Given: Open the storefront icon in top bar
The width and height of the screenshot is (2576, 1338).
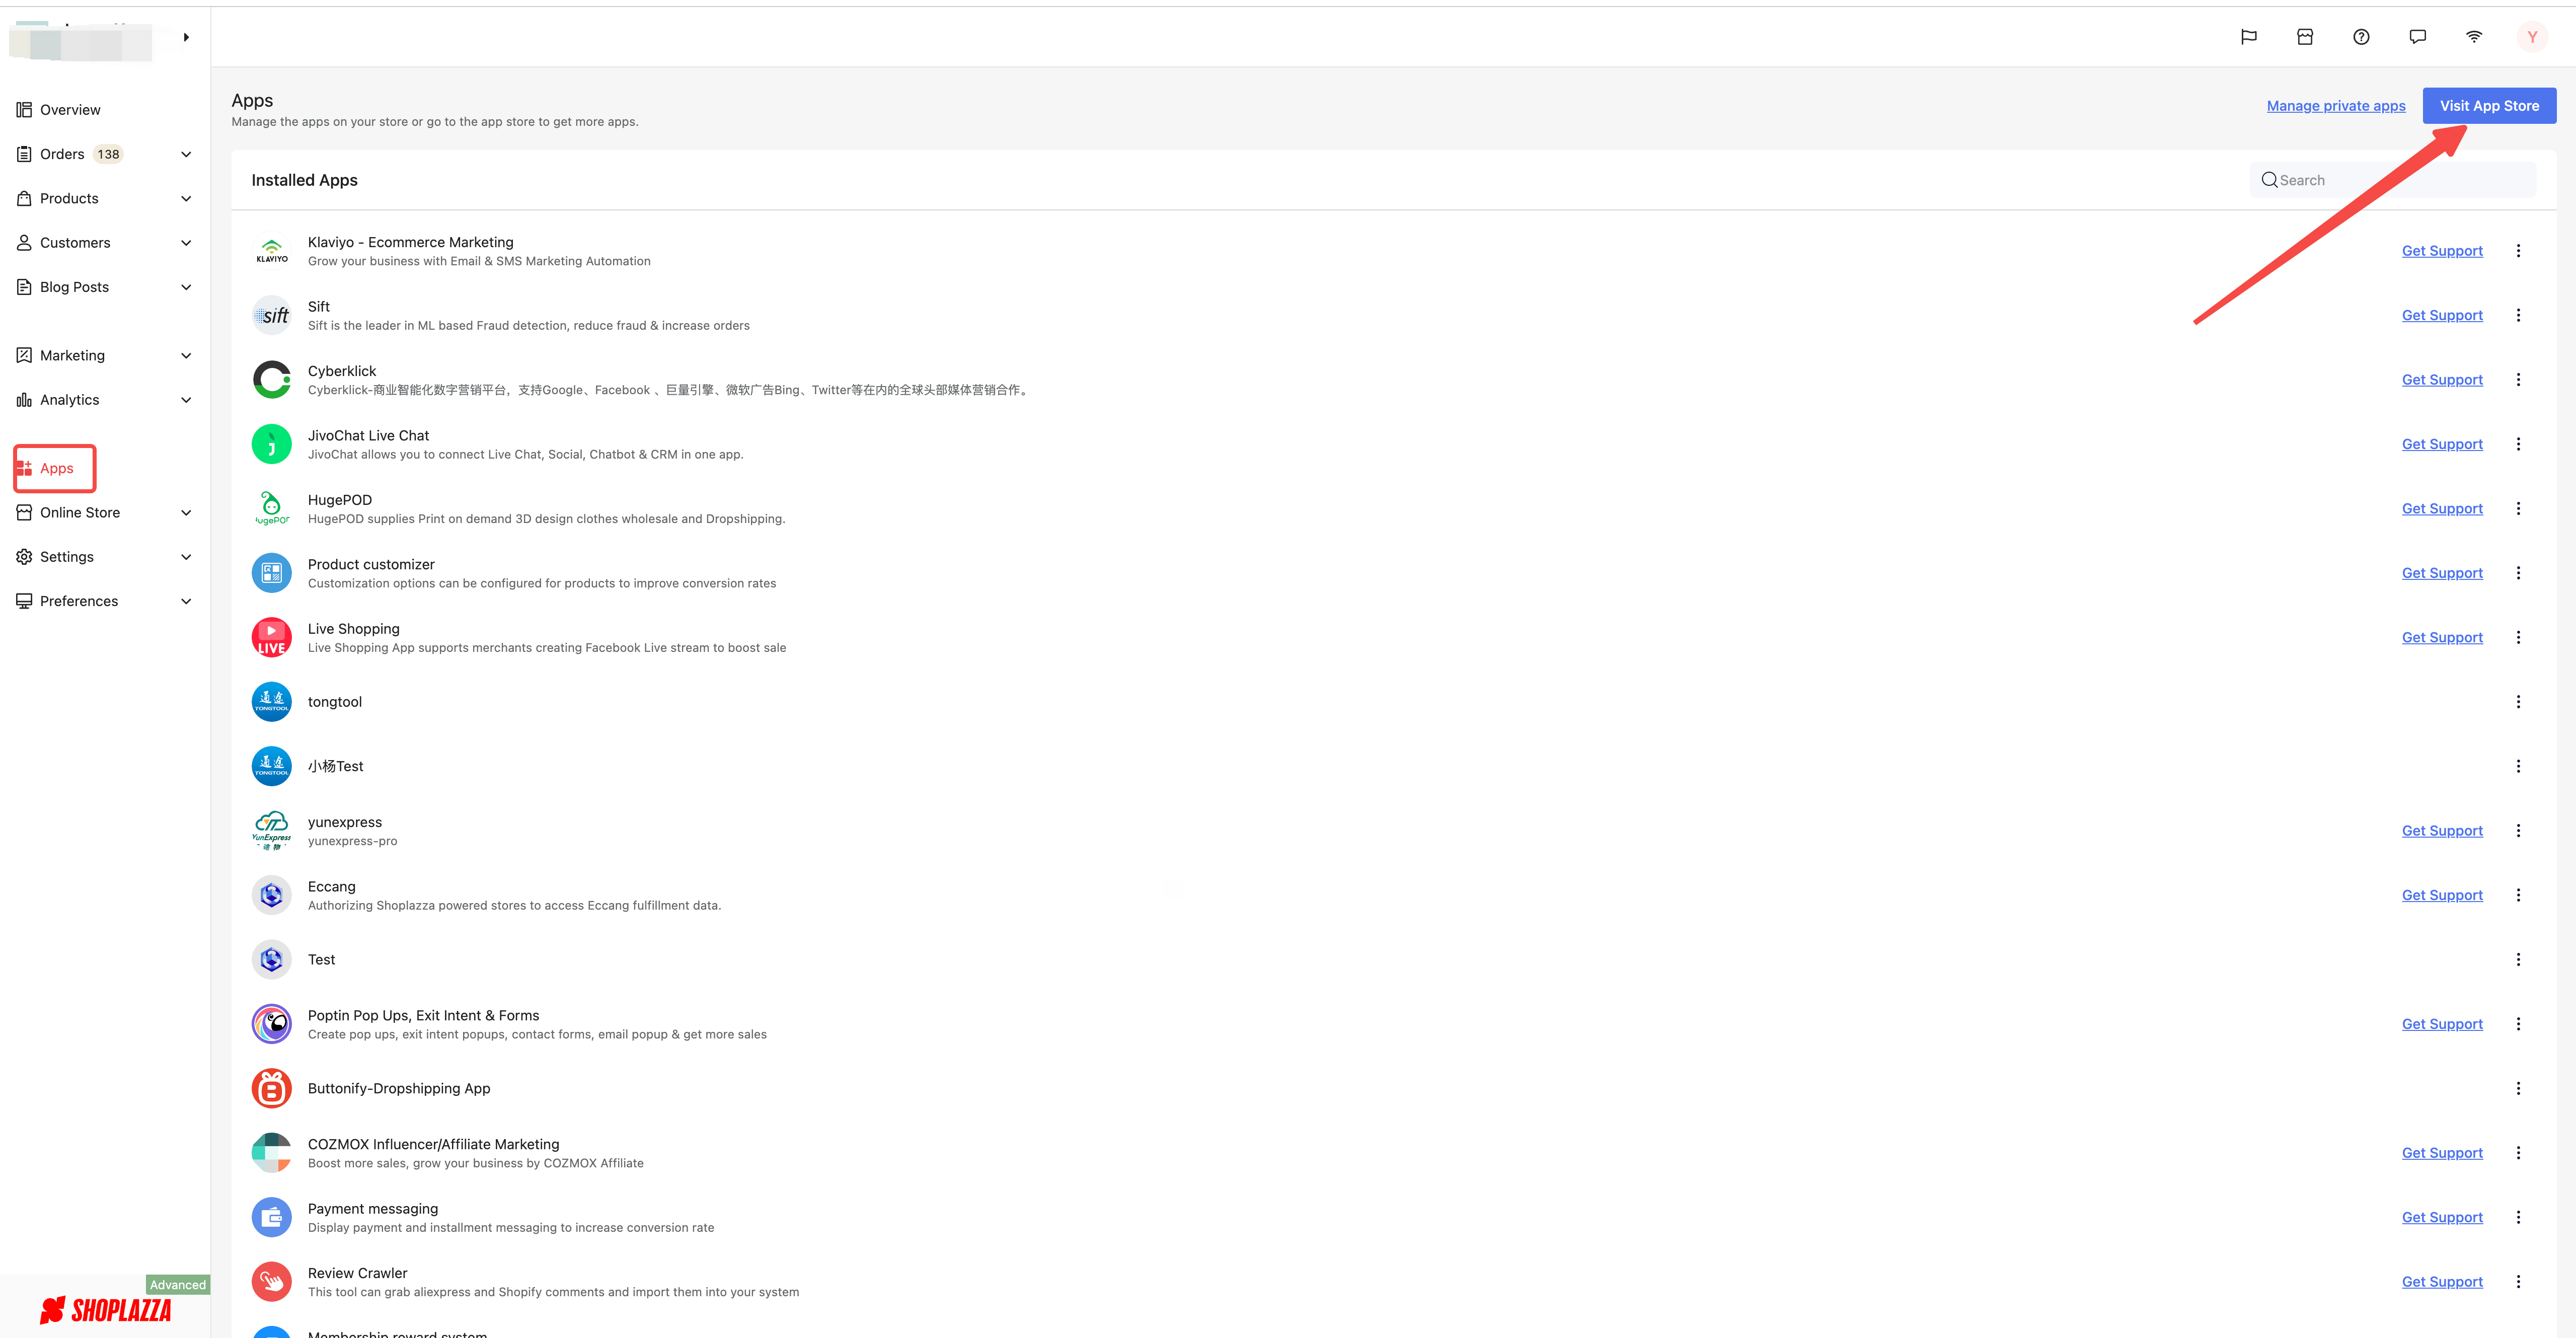Looking at the screenshot, I should click(x=2305, y=37).
